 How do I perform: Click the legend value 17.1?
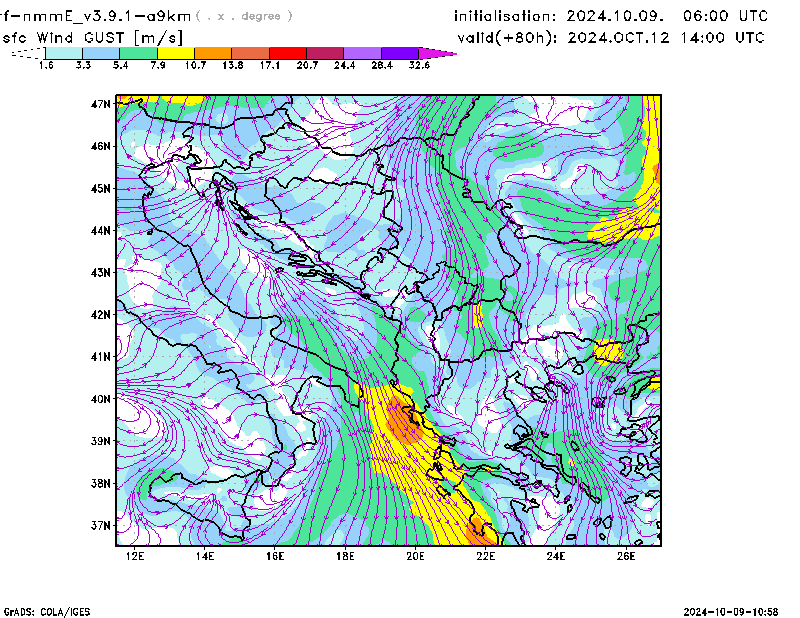pos(270,65)
